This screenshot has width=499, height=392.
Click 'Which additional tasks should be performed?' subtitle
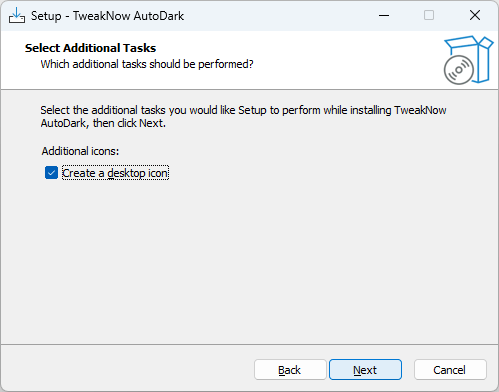(147, 64)
